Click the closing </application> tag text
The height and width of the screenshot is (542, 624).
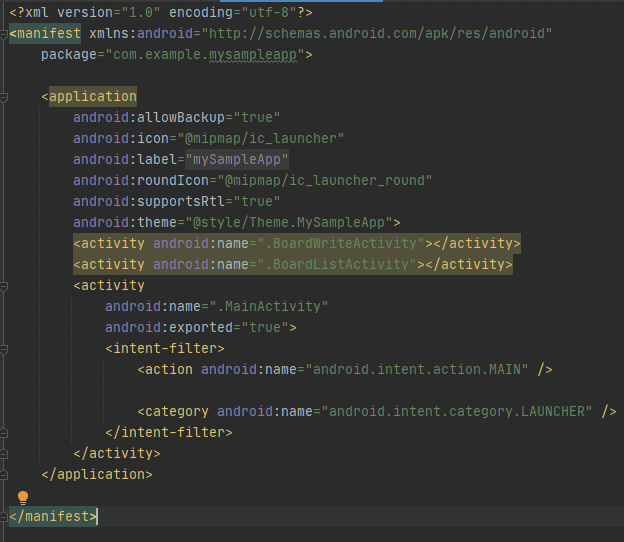(97, 474)
